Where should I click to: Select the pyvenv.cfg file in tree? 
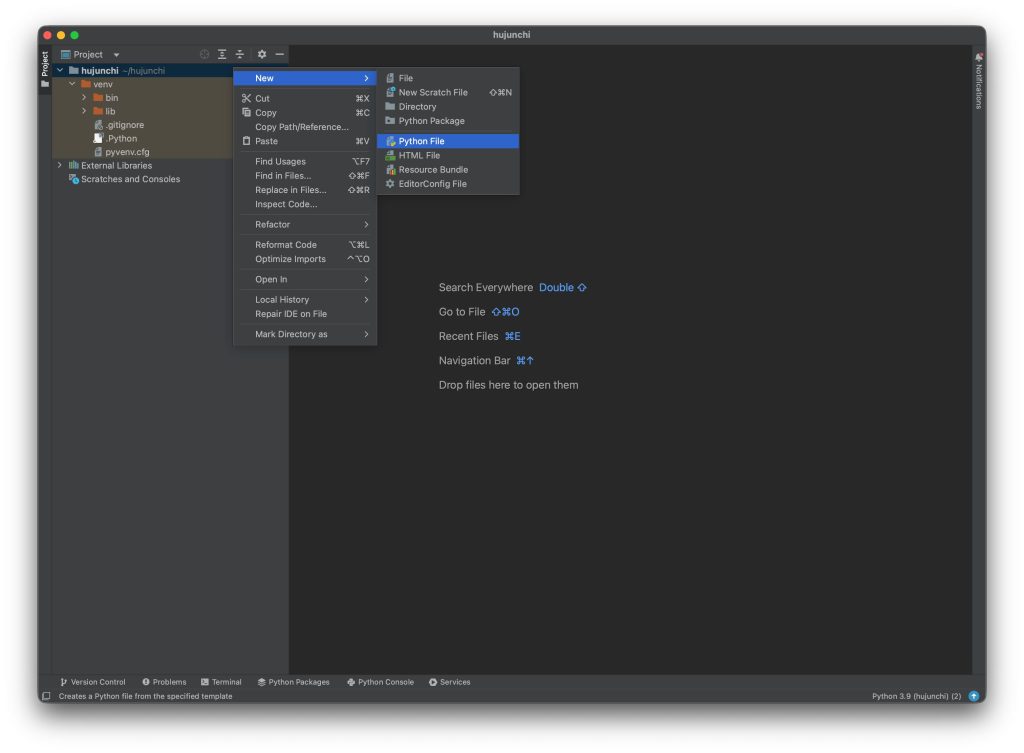tap(127, 152)
